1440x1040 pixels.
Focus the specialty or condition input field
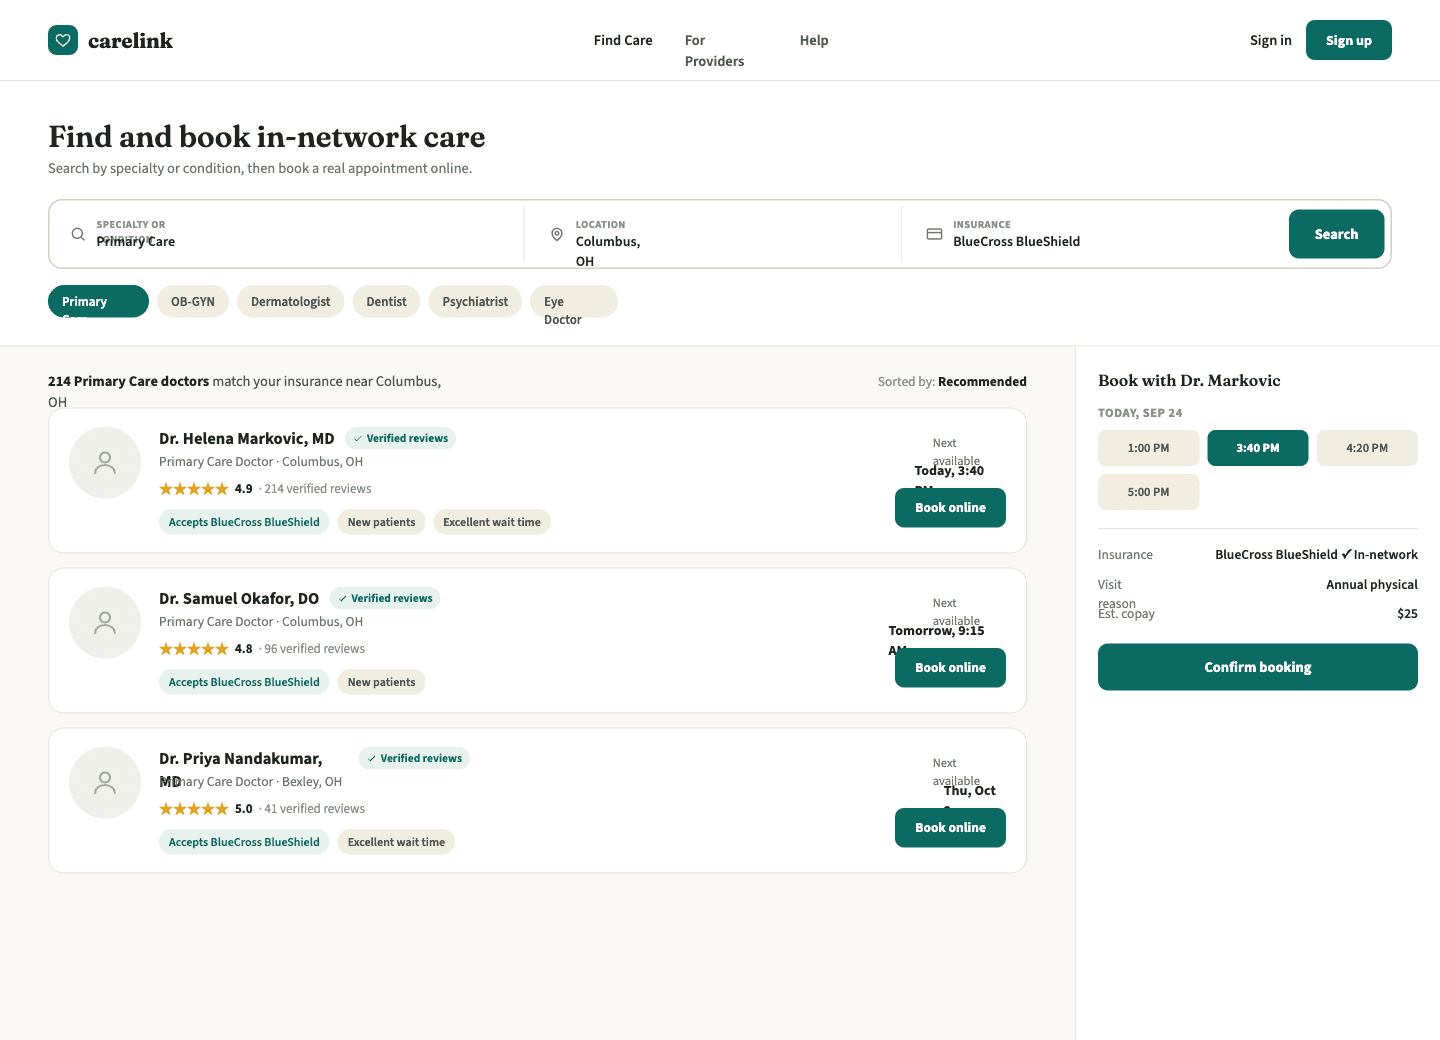click(x=289, y=234)
